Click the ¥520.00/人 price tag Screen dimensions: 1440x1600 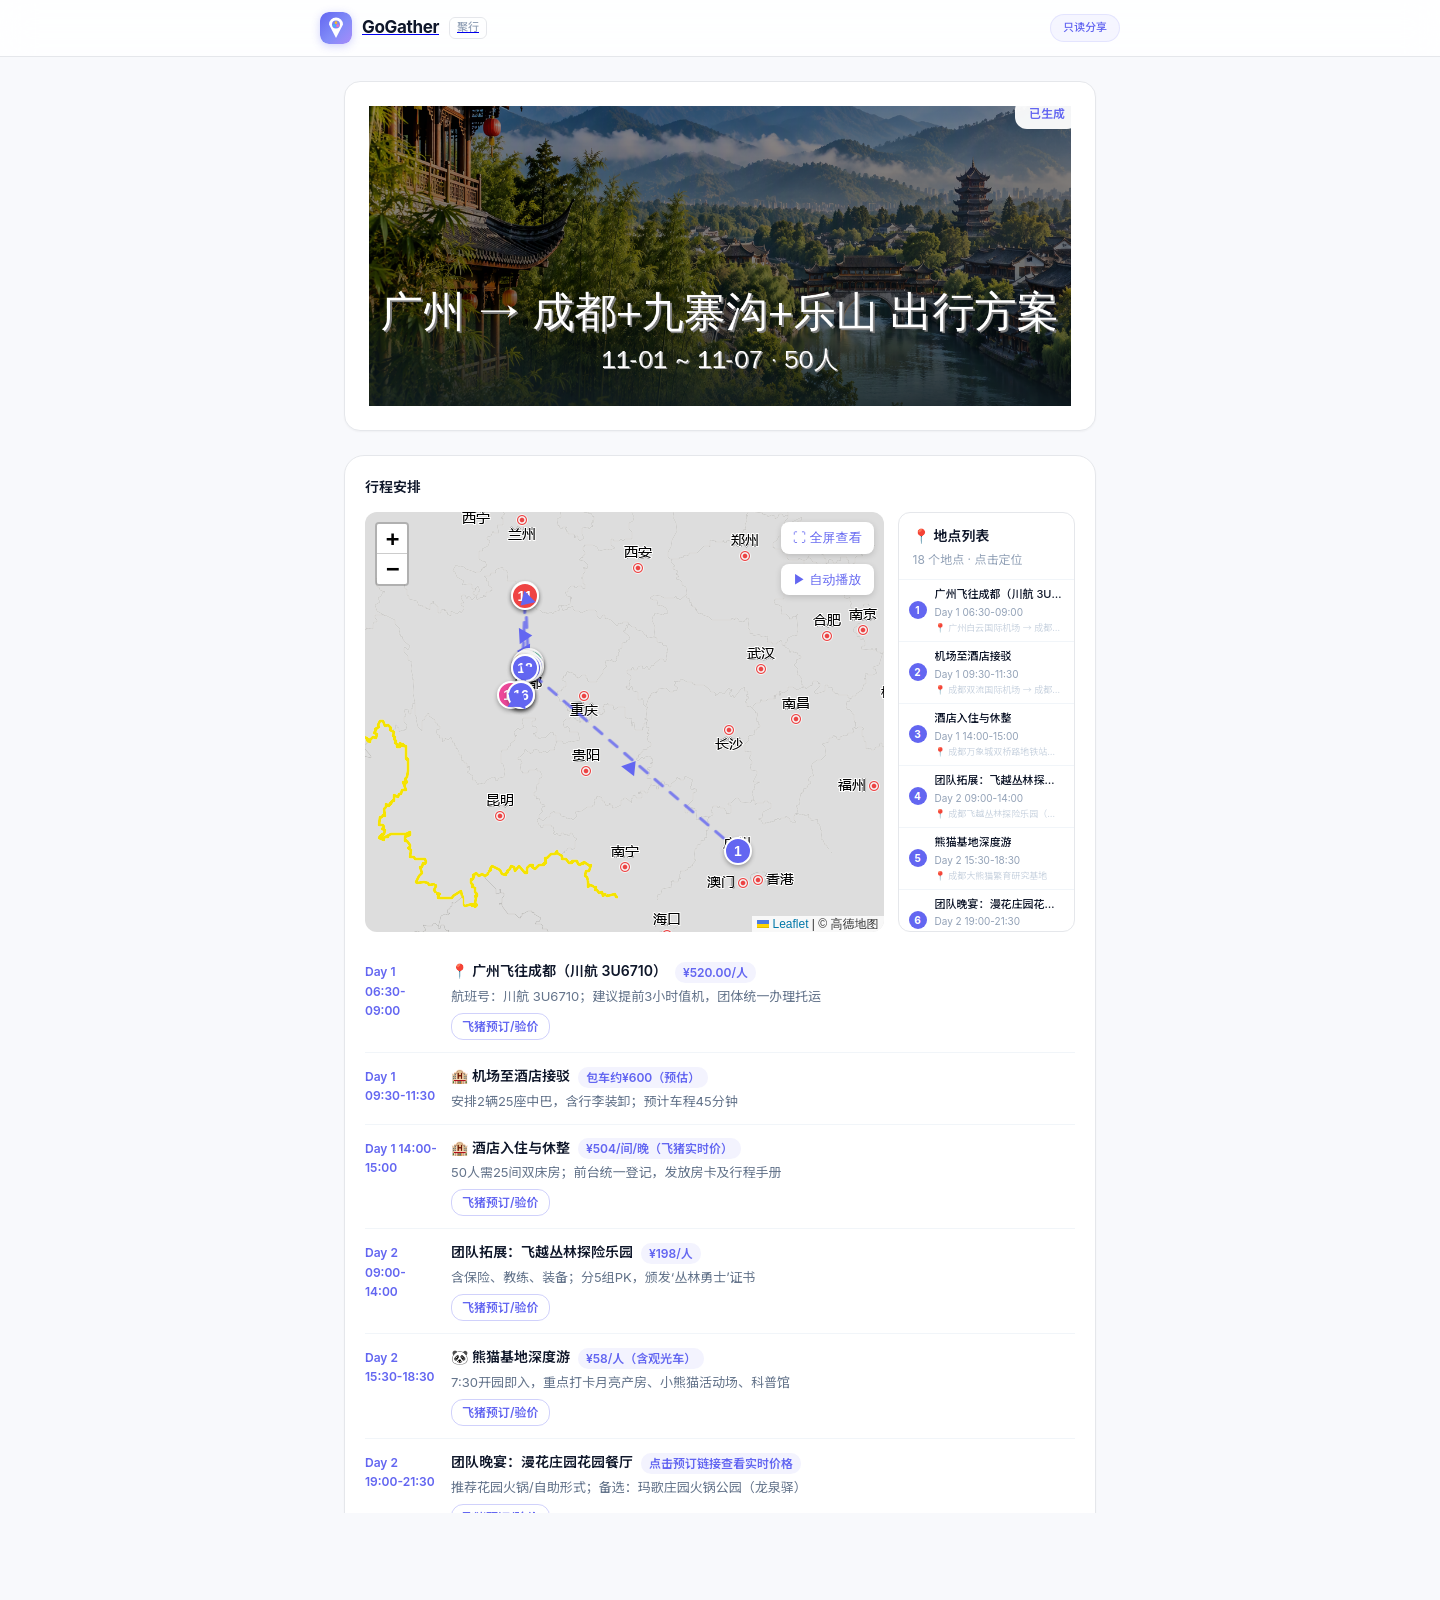coord(715,972)
